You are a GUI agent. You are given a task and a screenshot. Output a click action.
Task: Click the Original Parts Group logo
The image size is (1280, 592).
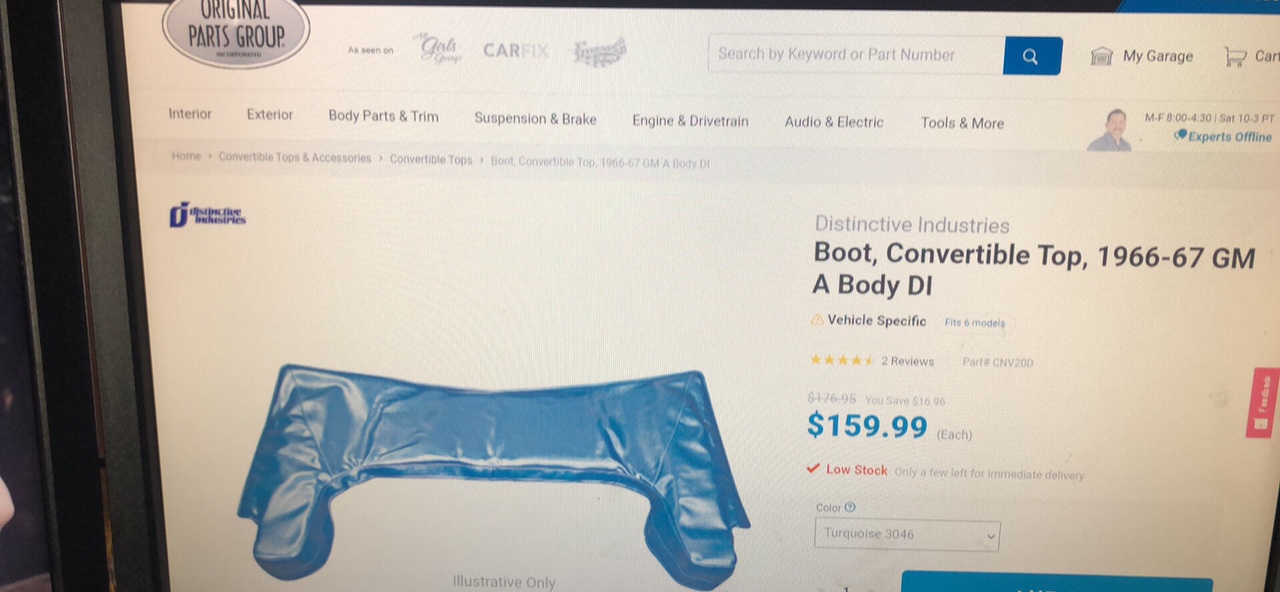pos(236,33)
